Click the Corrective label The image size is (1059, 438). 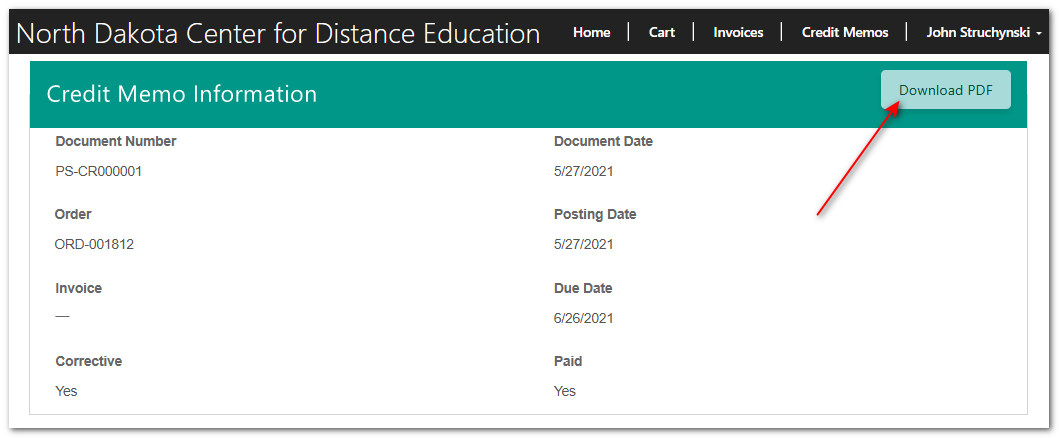pyautogui.click(x=88, y=361)
